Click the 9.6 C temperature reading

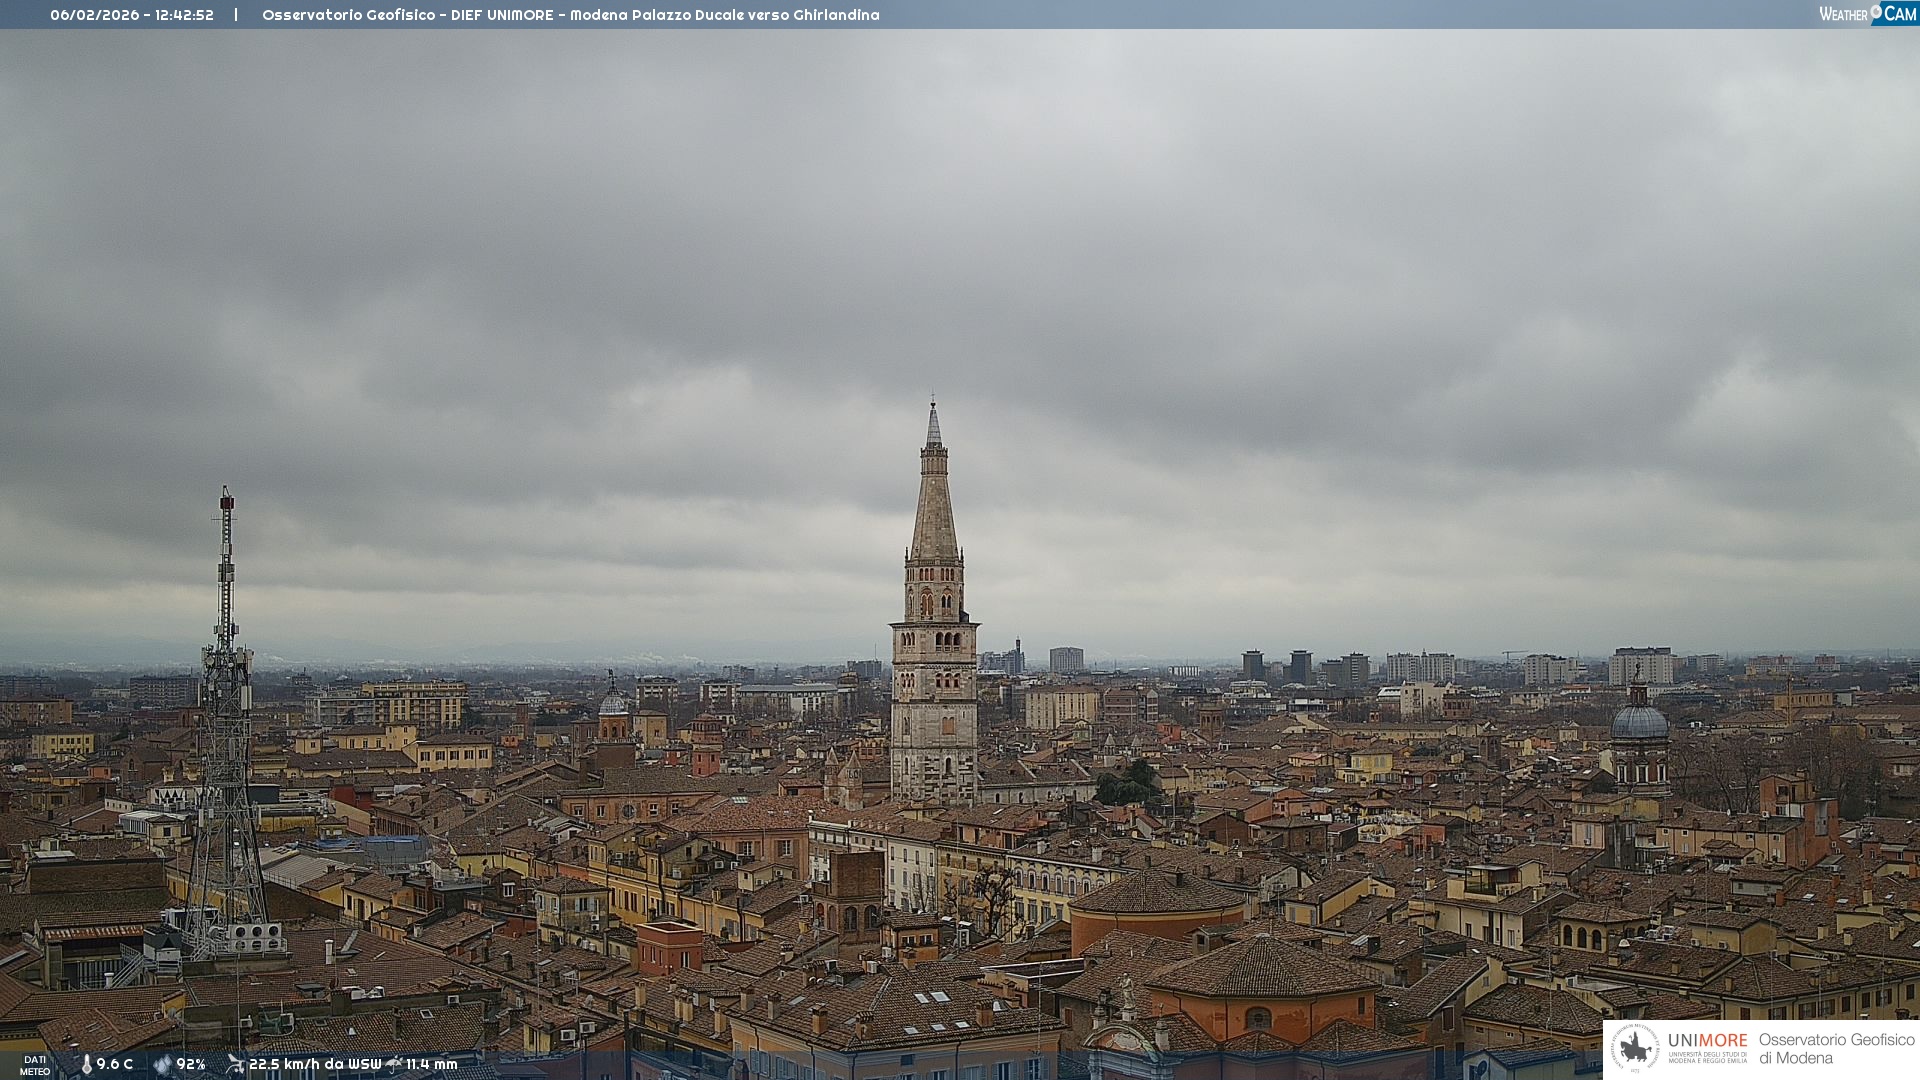[x=114, y=1064]
